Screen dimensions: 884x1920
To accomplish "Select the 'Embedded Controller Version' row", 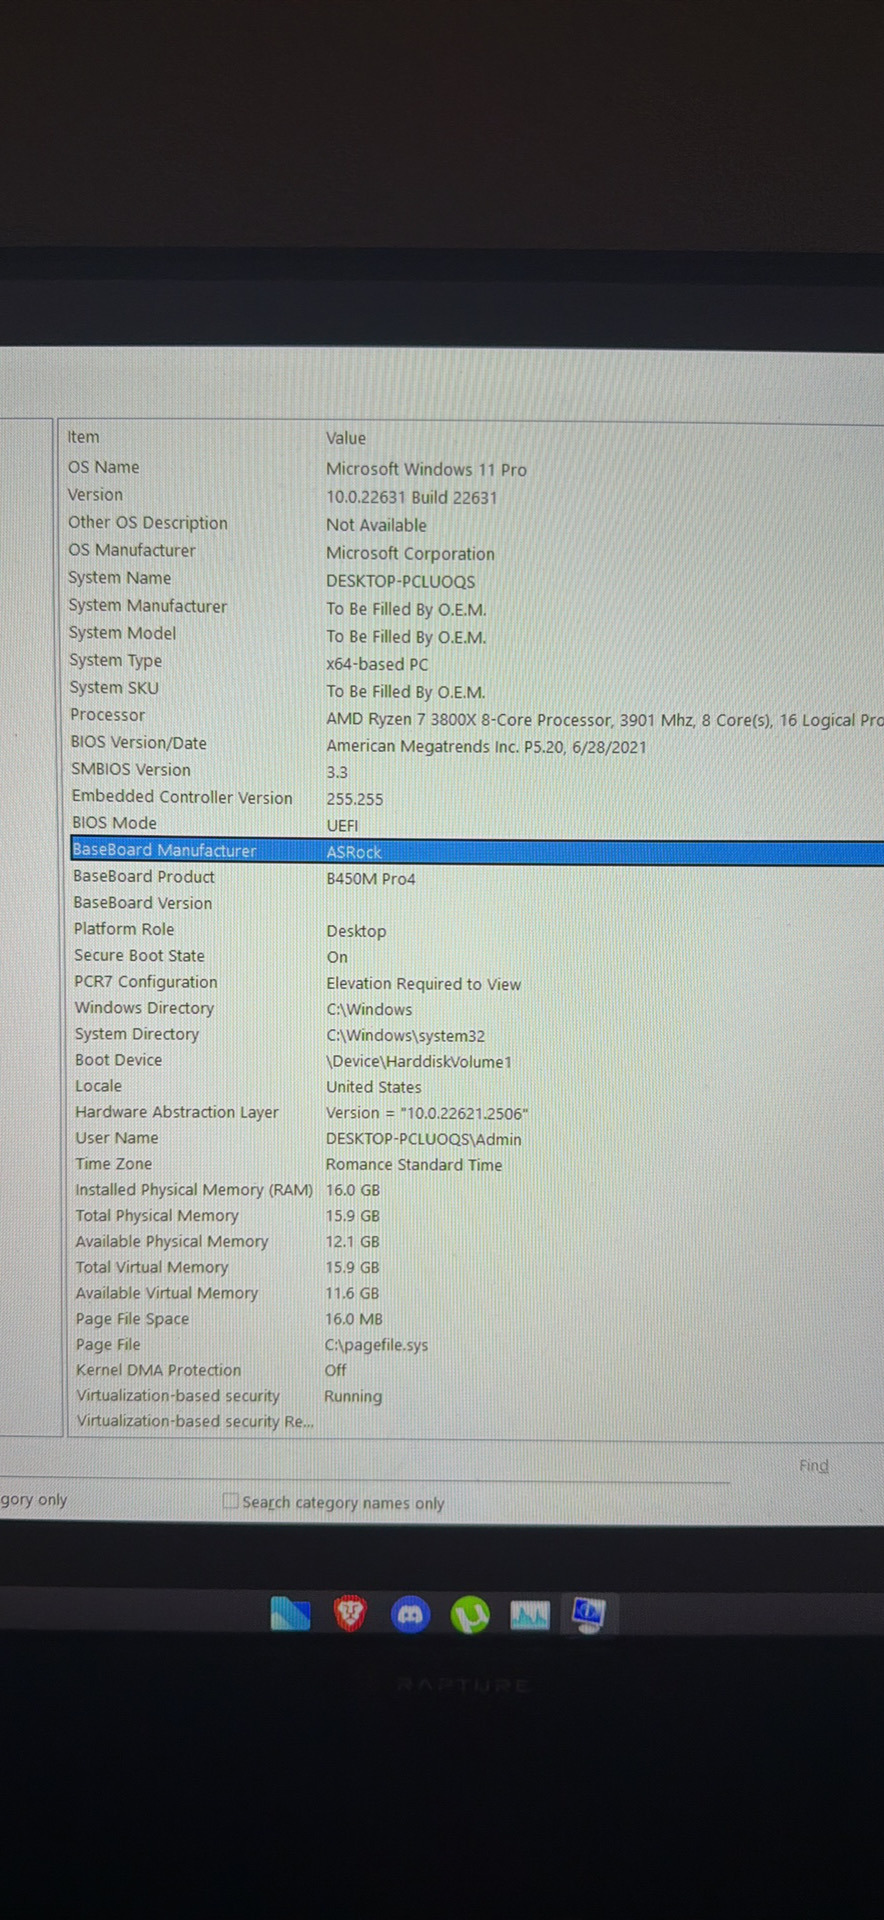I will [475, 798].
